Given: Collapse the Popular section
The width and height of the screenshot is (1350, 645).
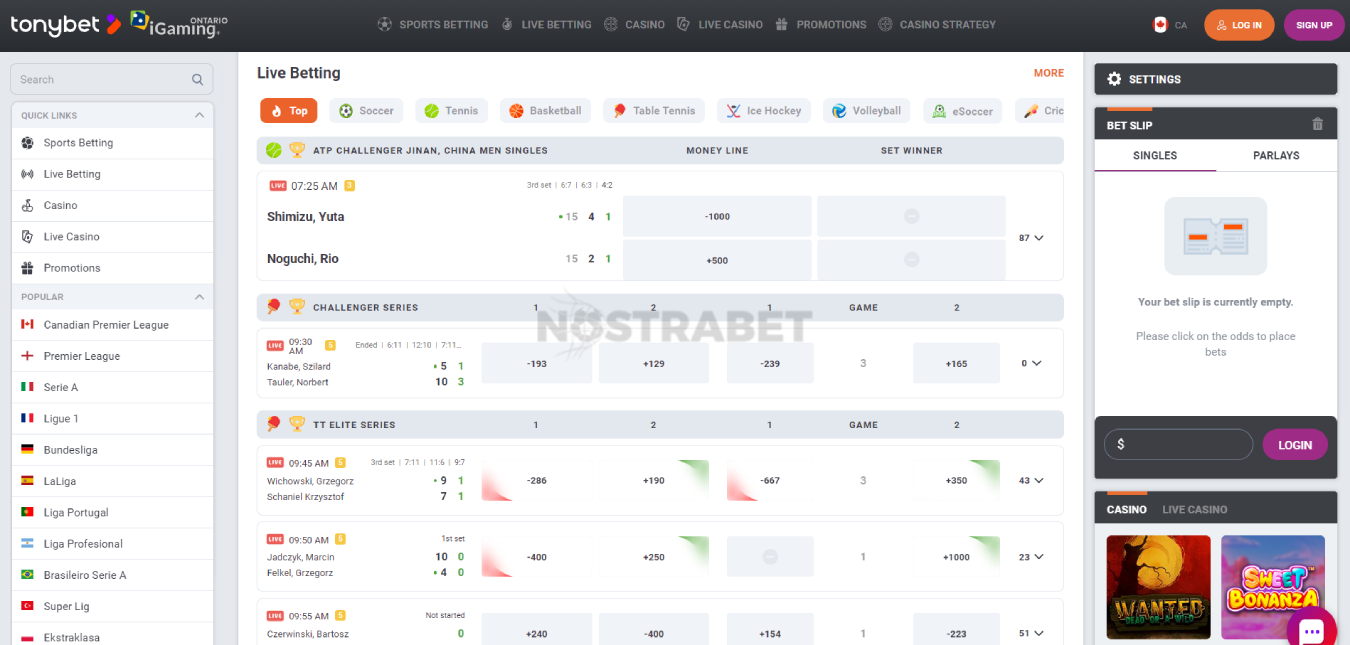Looking at the screenshot, I should 199,297.
